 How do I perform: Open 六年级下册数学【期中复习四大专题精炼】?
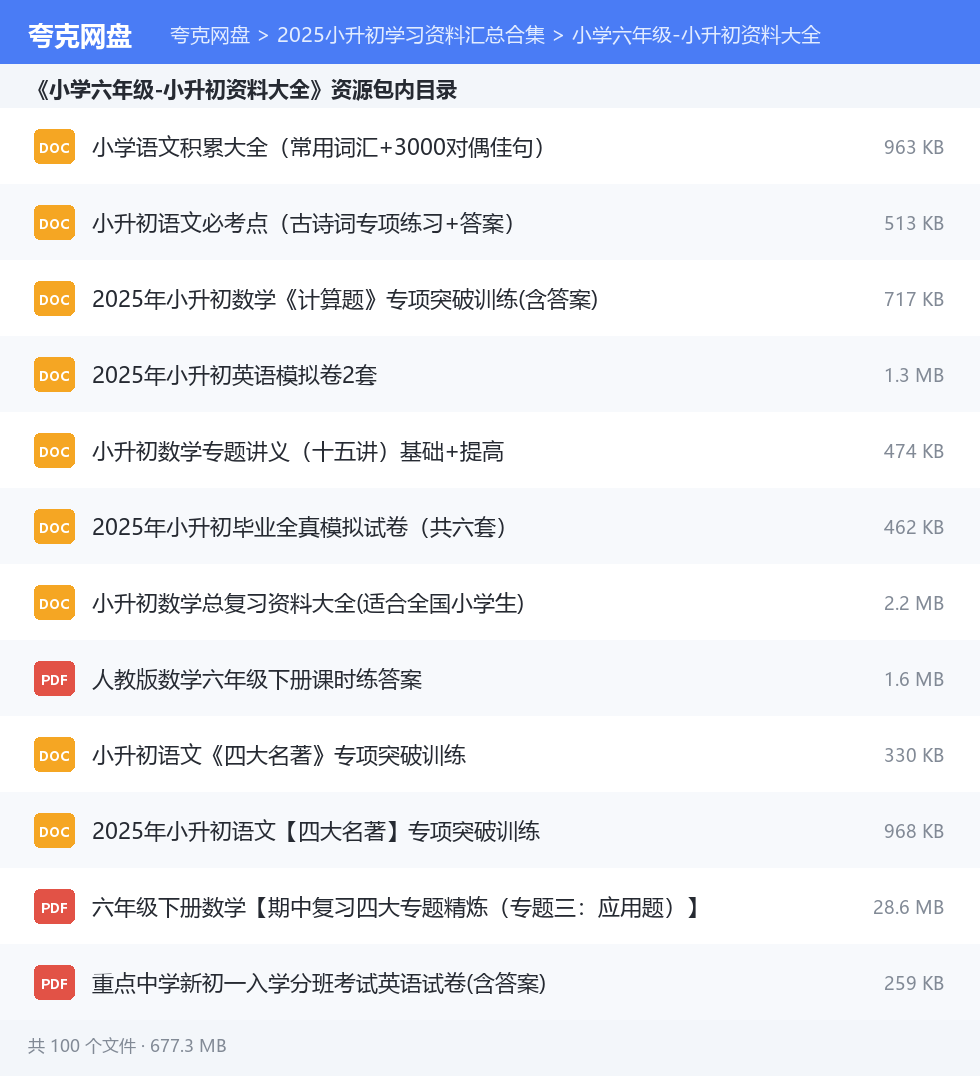[x=396, y=907]
